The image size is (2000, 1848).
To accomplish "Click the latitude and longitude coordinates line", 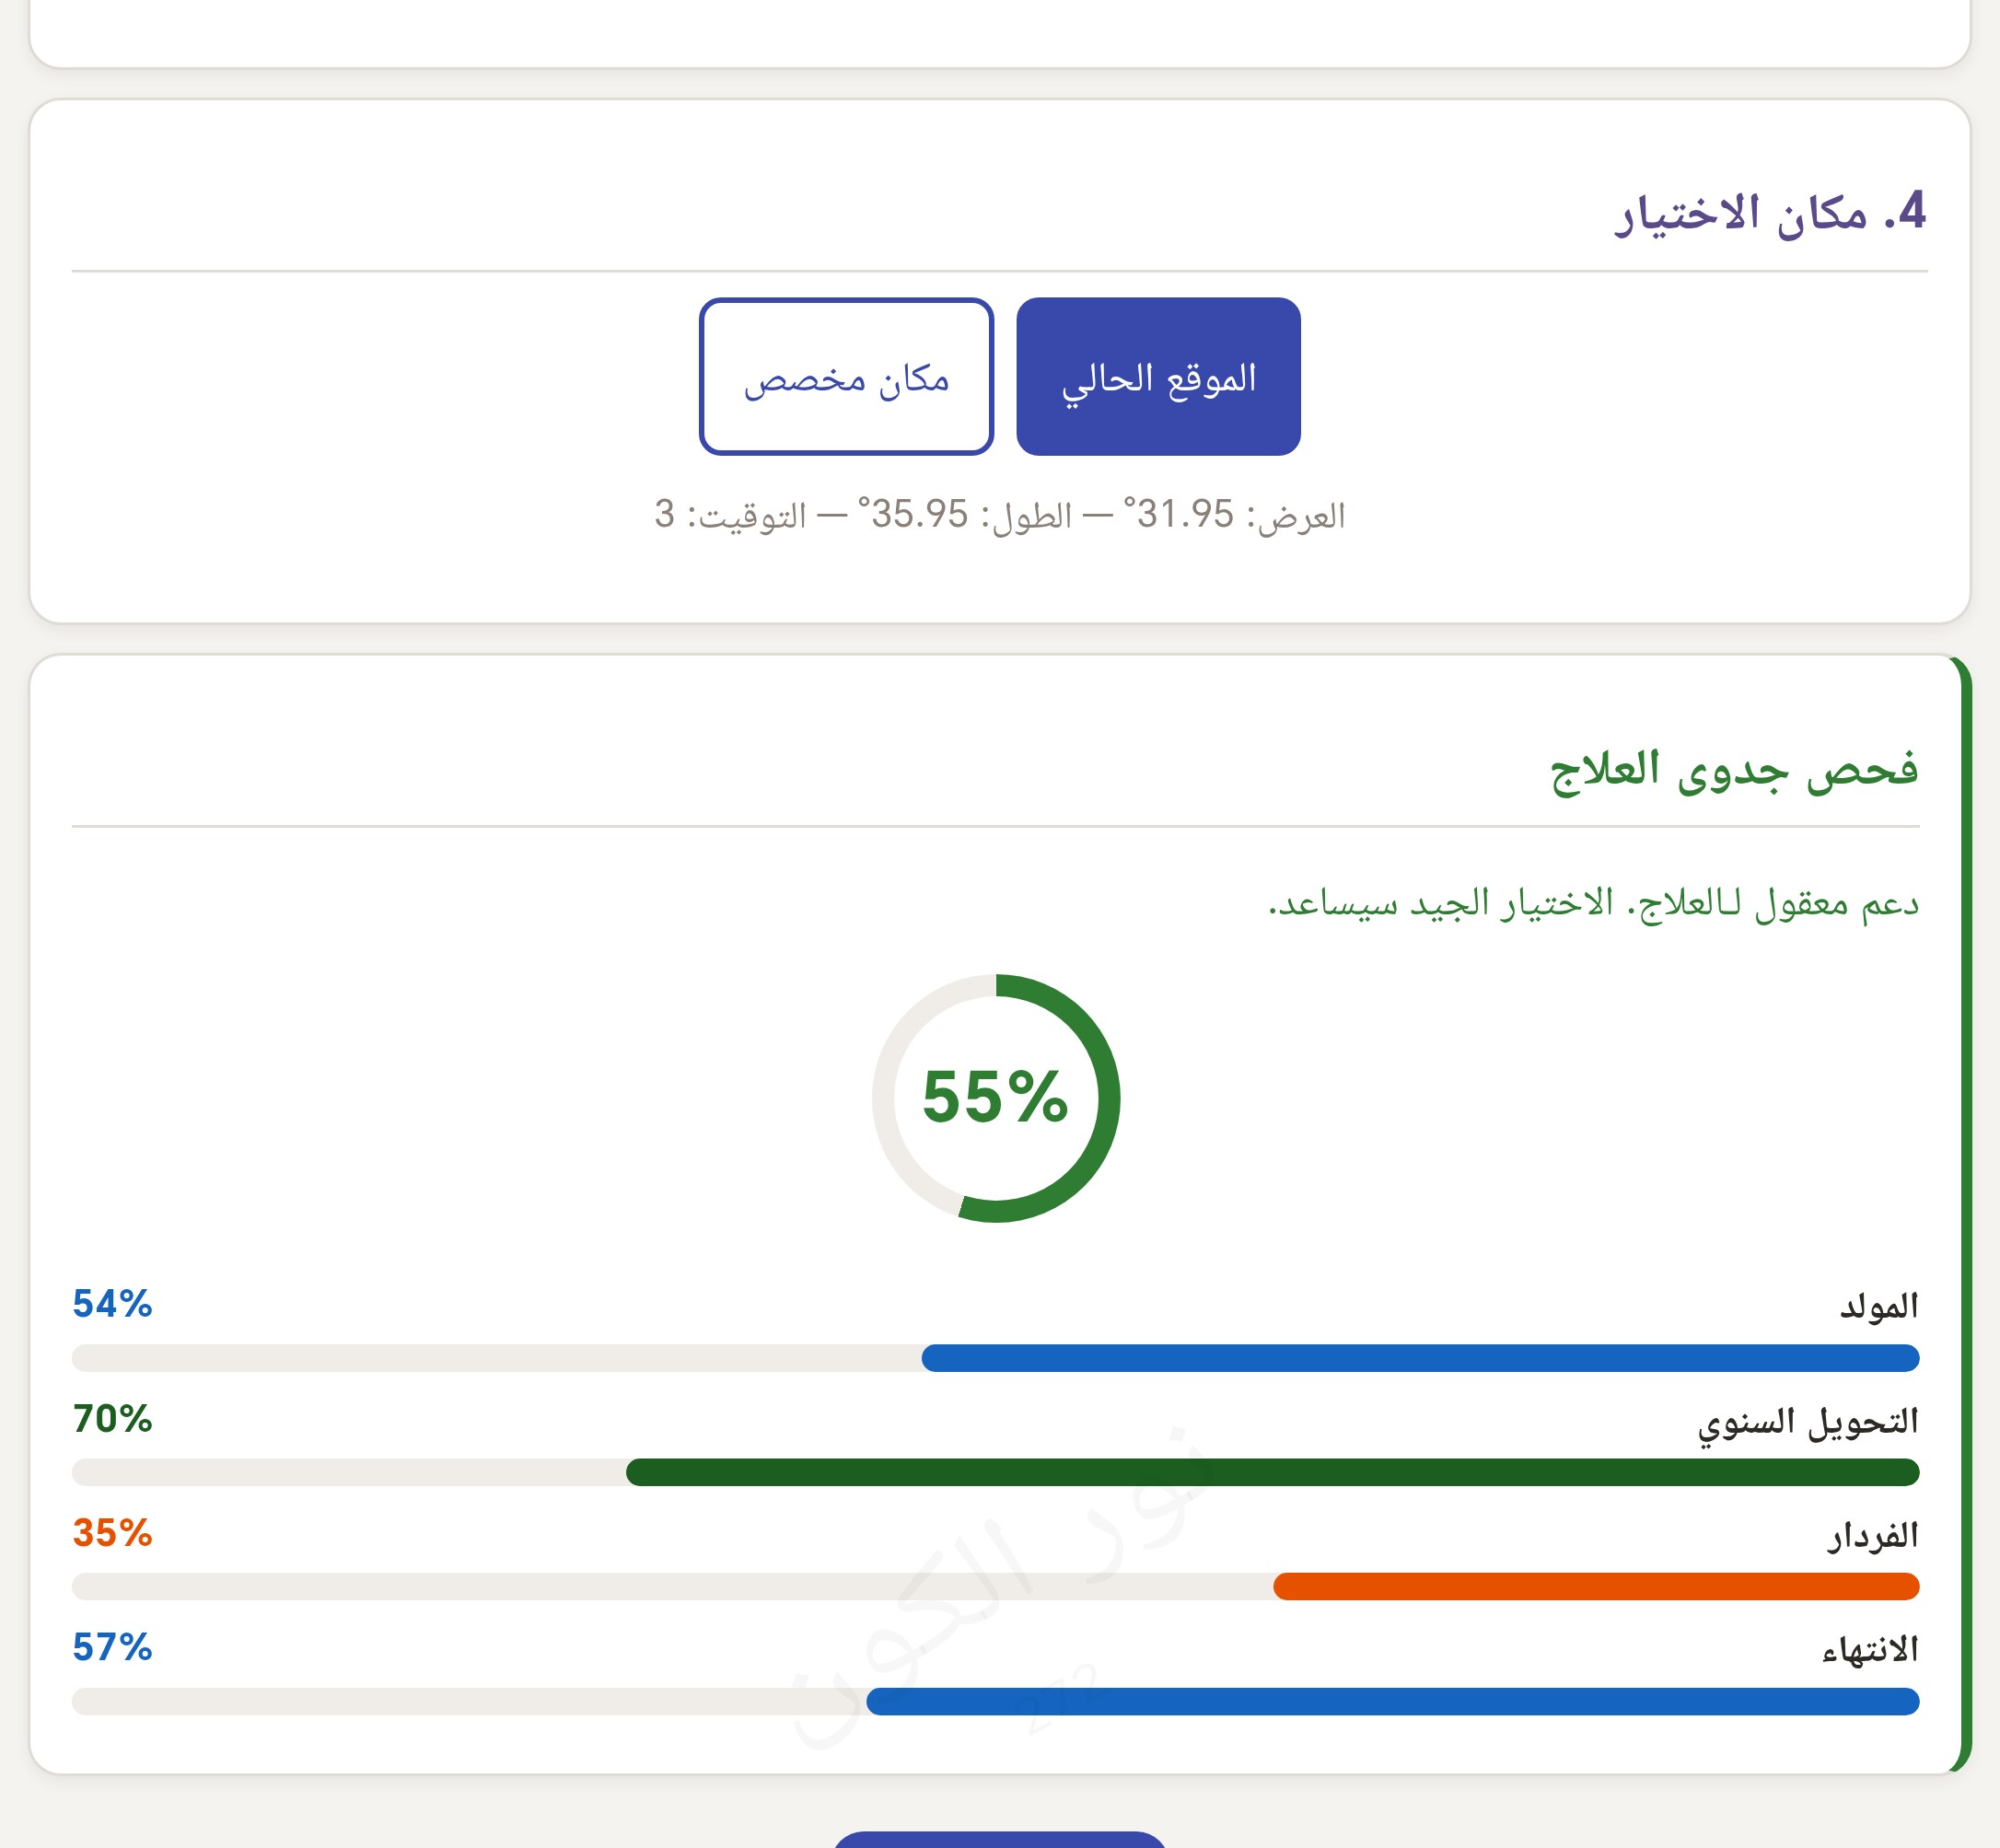I will point(1000,515).
